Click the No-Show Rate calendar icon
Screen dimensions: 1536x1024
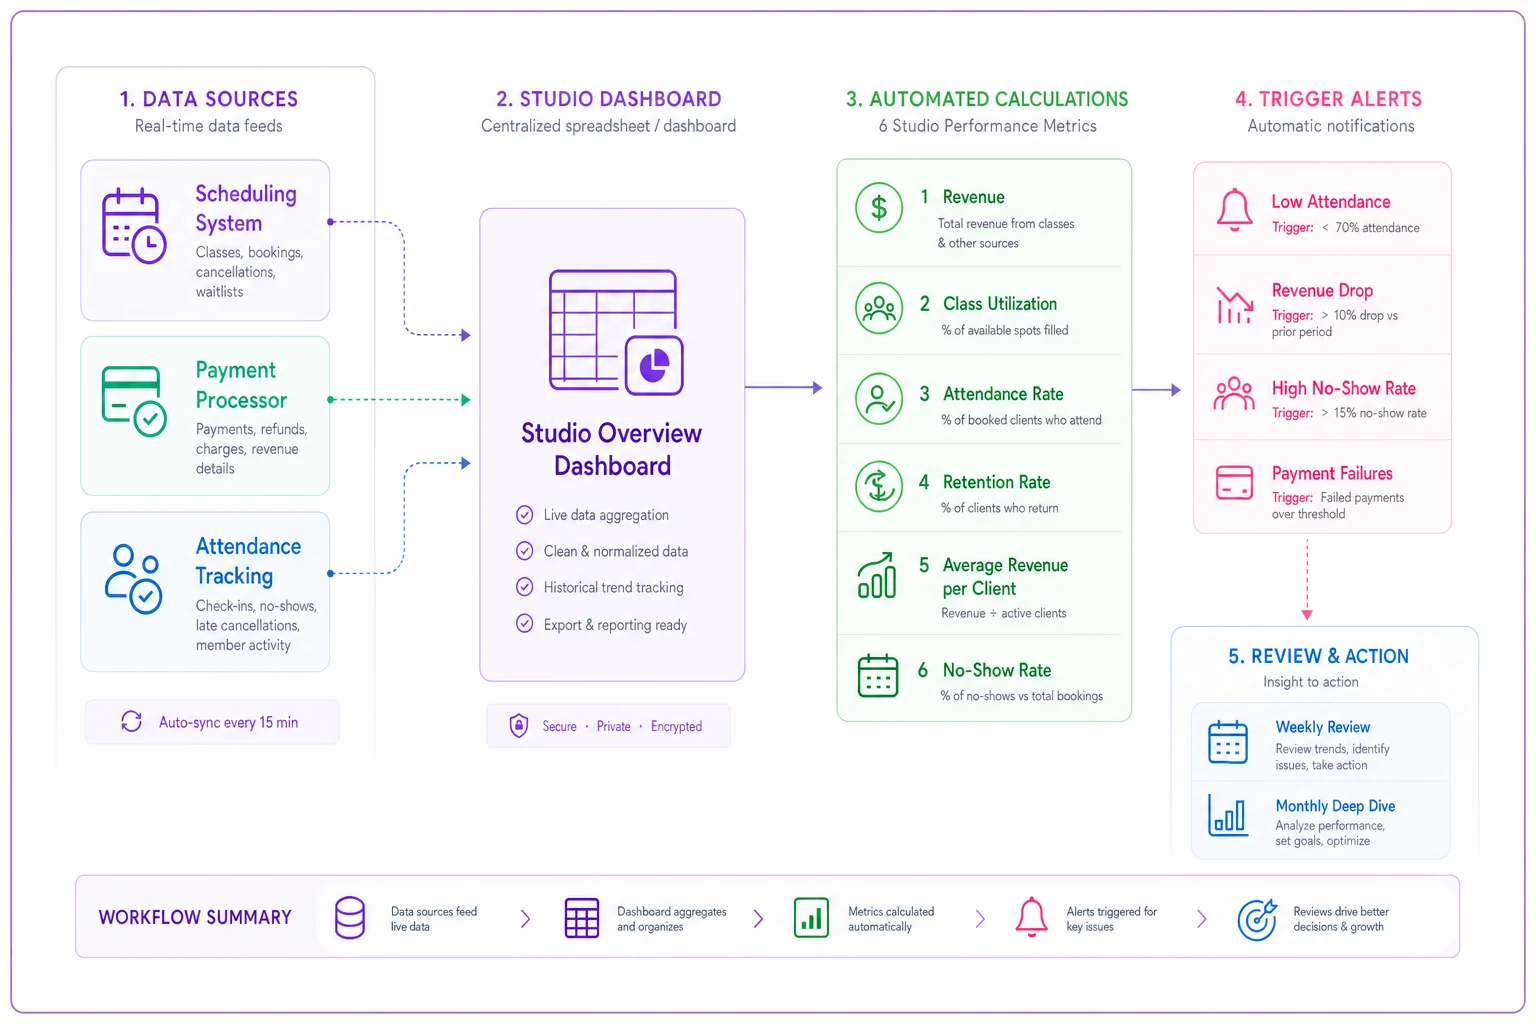click(878, 675)
